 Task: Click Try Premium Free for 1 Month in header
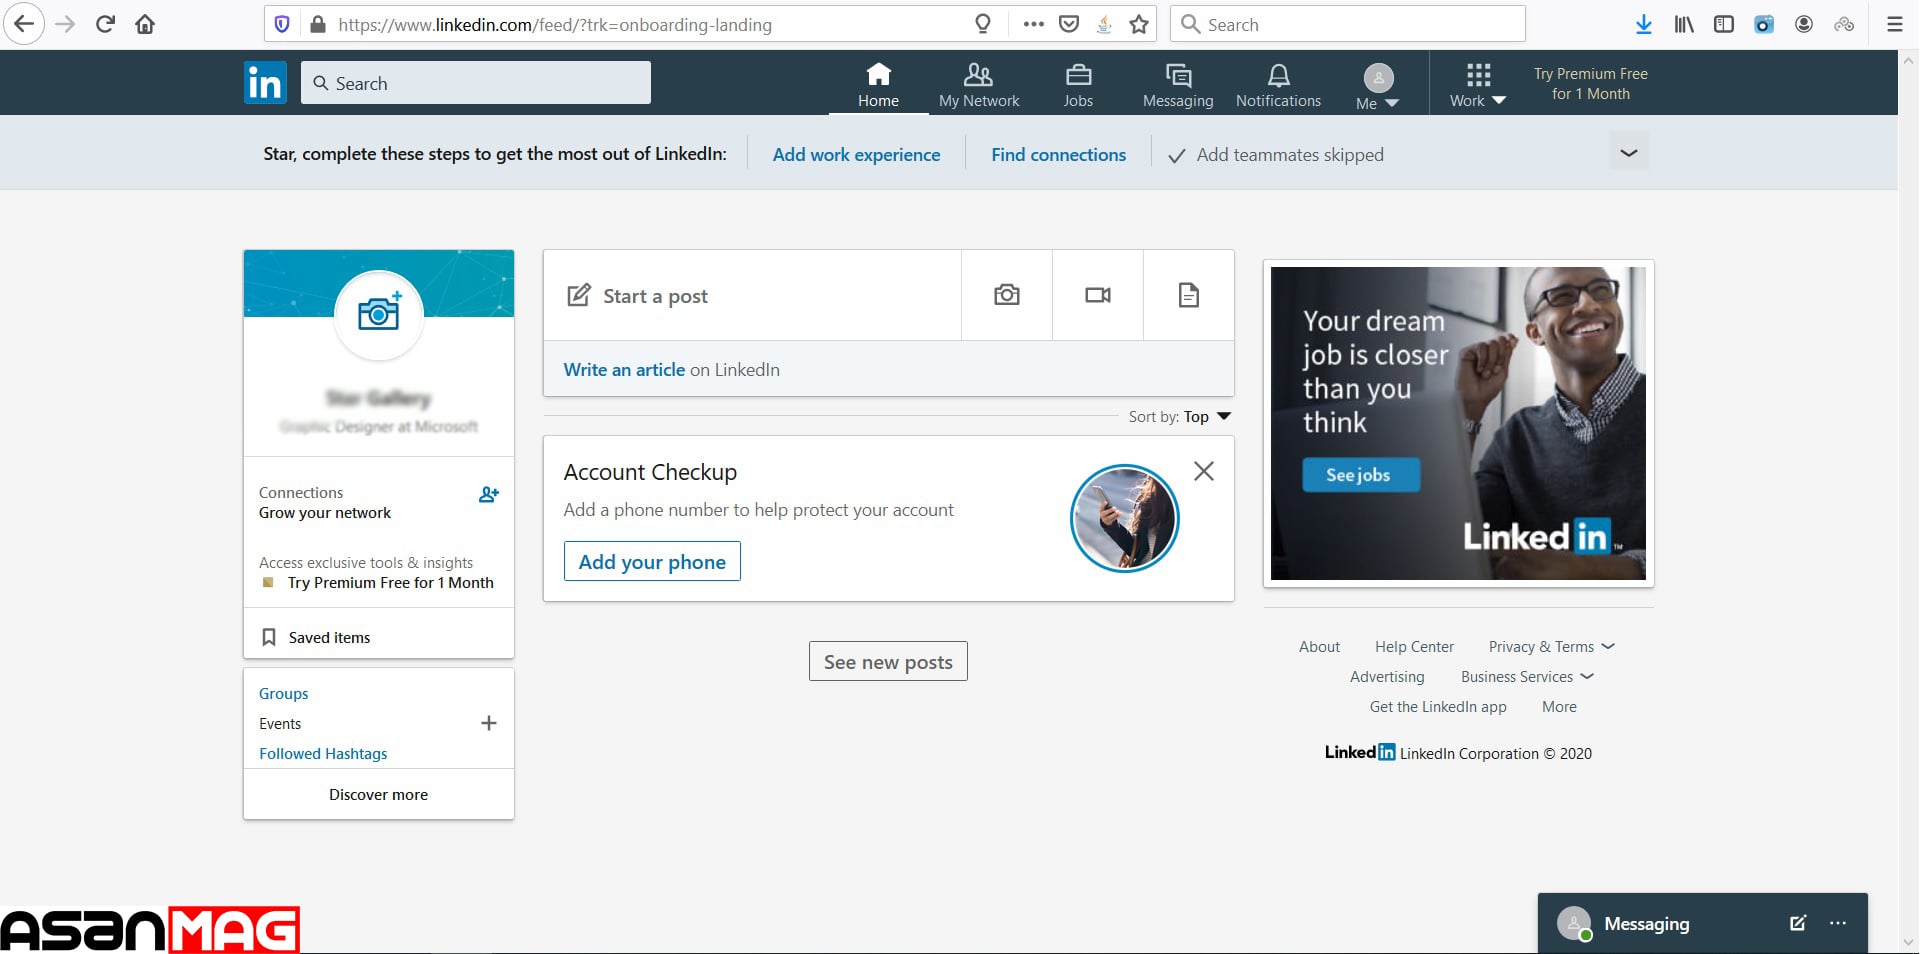pos(1591,83)
